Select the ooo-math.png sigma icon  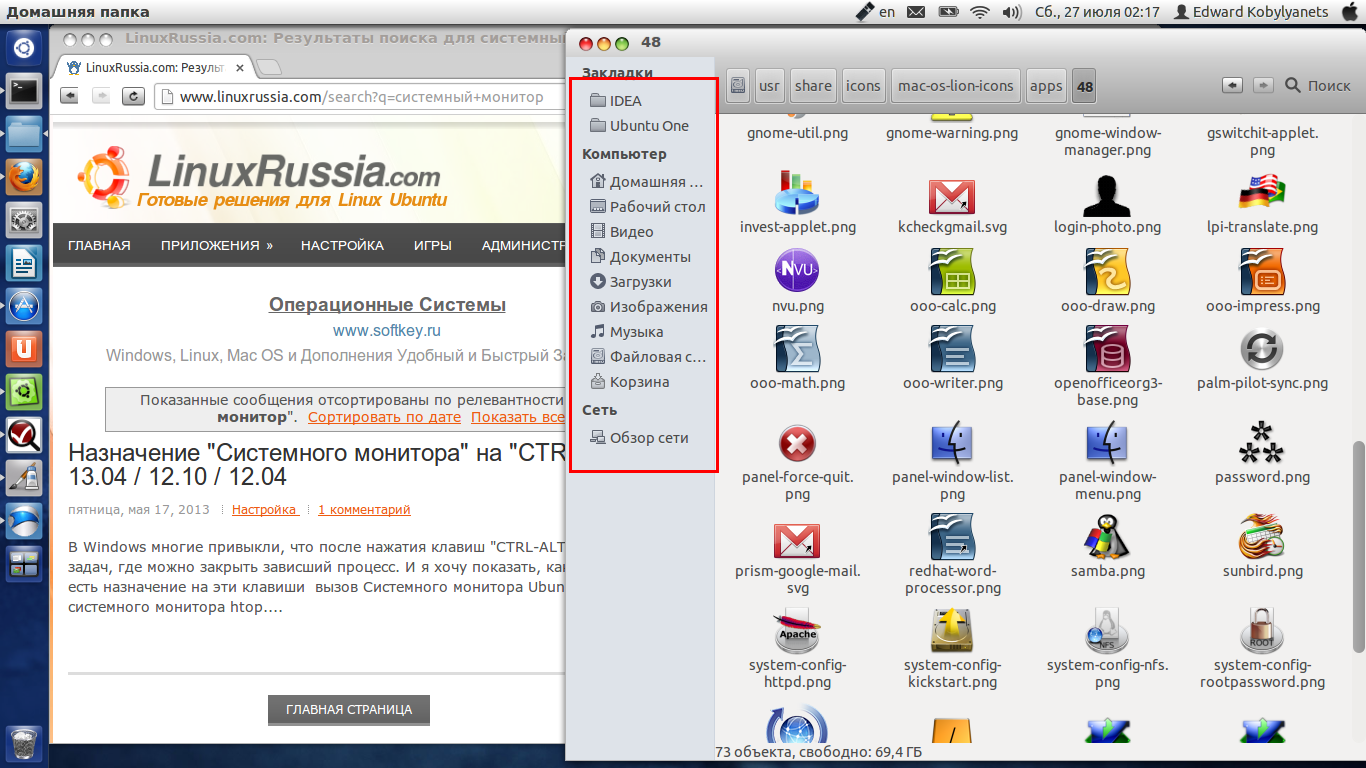(x=797, y=348)
